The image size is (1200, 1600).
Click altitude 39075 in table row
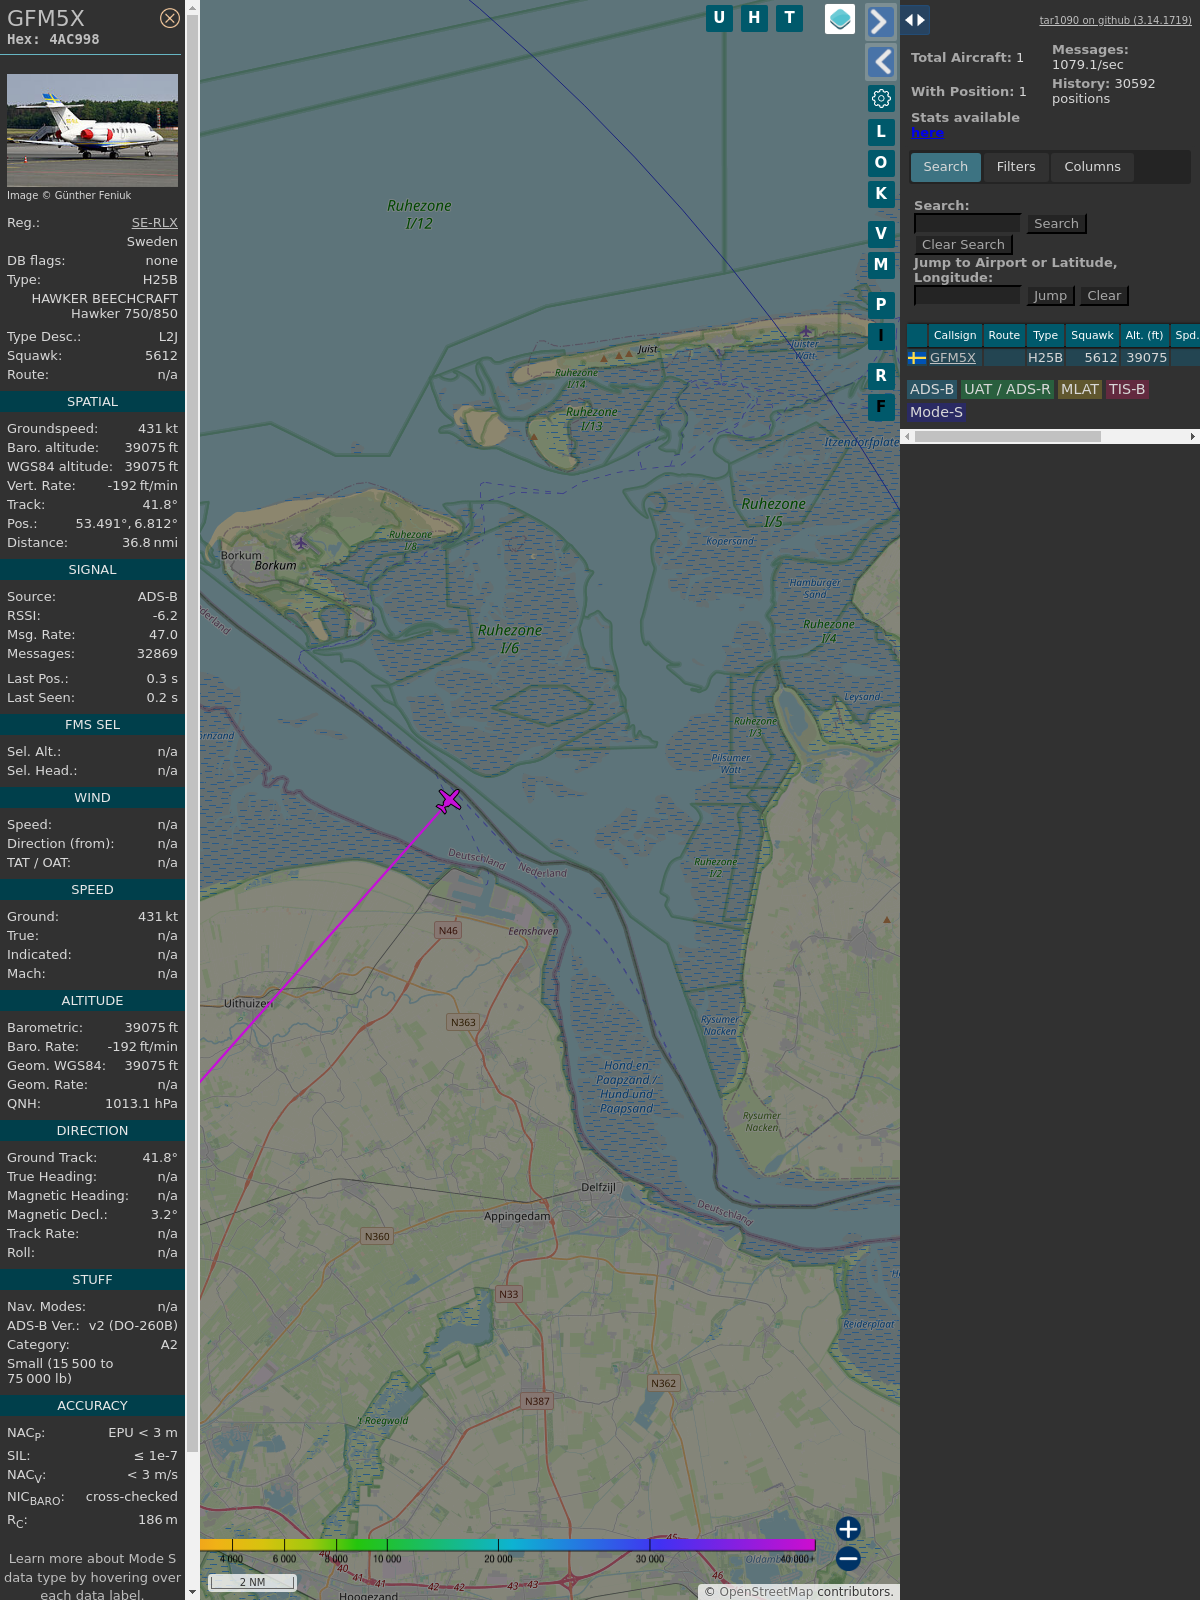[1146, 358]
